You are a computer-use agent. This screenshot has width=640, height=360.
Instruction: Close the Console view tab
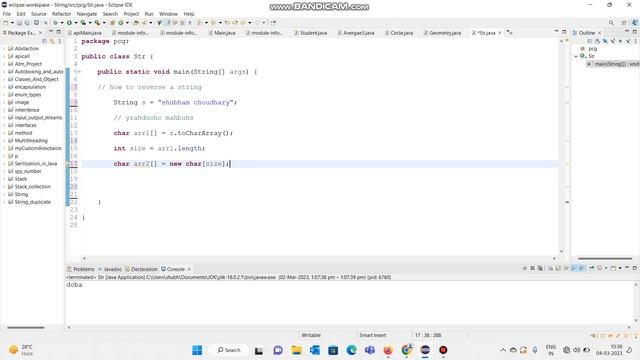[189, 269]
